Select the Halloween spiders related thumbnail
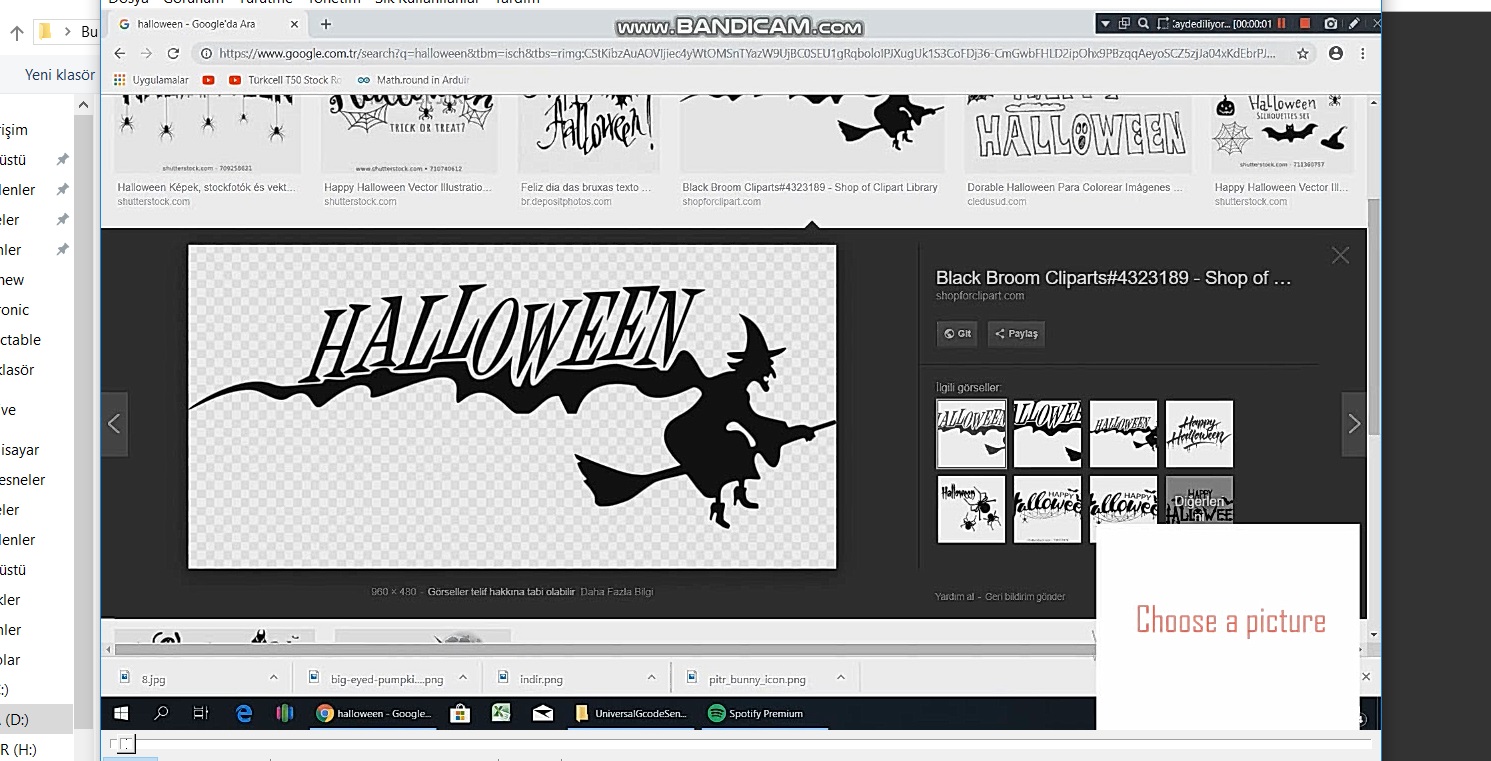This screenshot has height=761, width=1491. (971, 509)
